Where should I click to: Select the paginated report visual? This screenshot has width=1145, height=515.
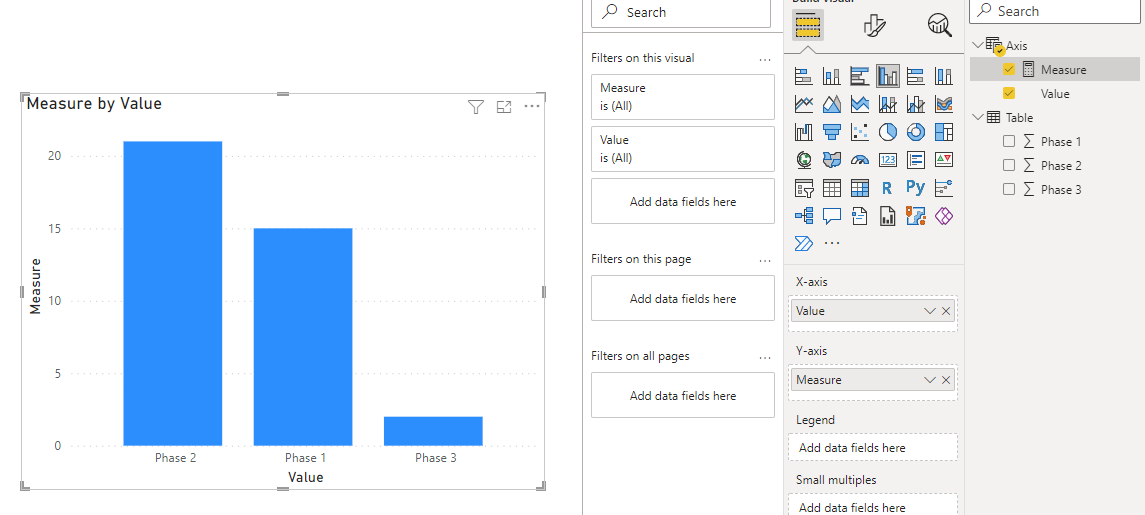tap(888, 216)
